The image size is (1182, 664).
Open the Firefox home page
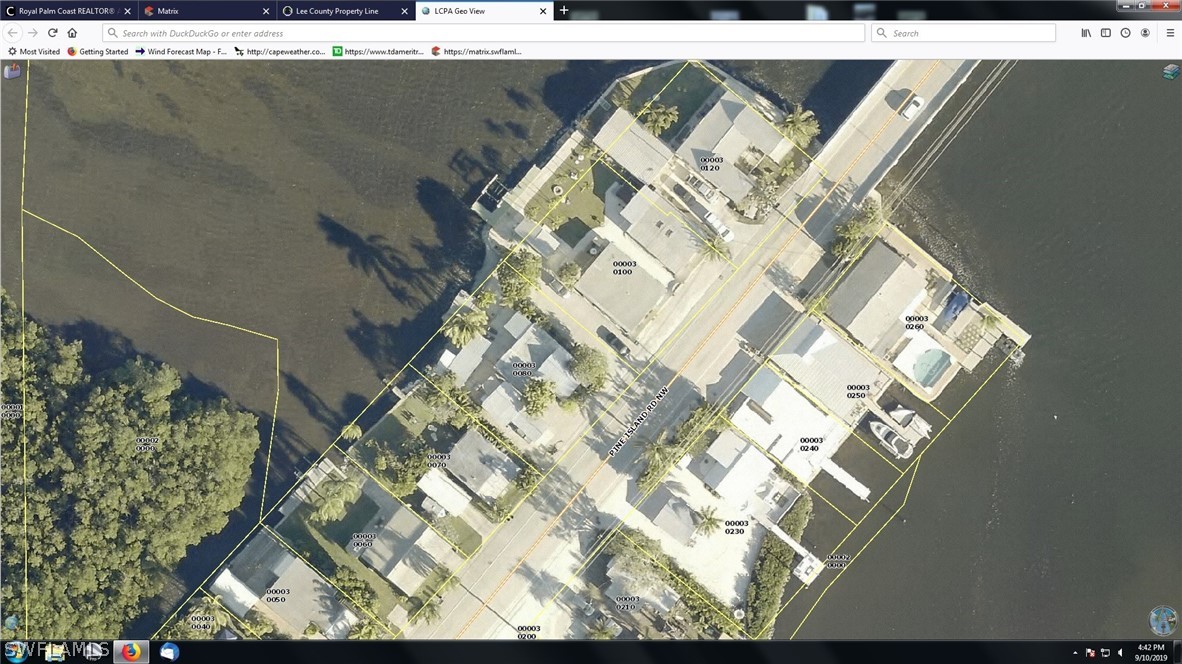click(72, 33)
